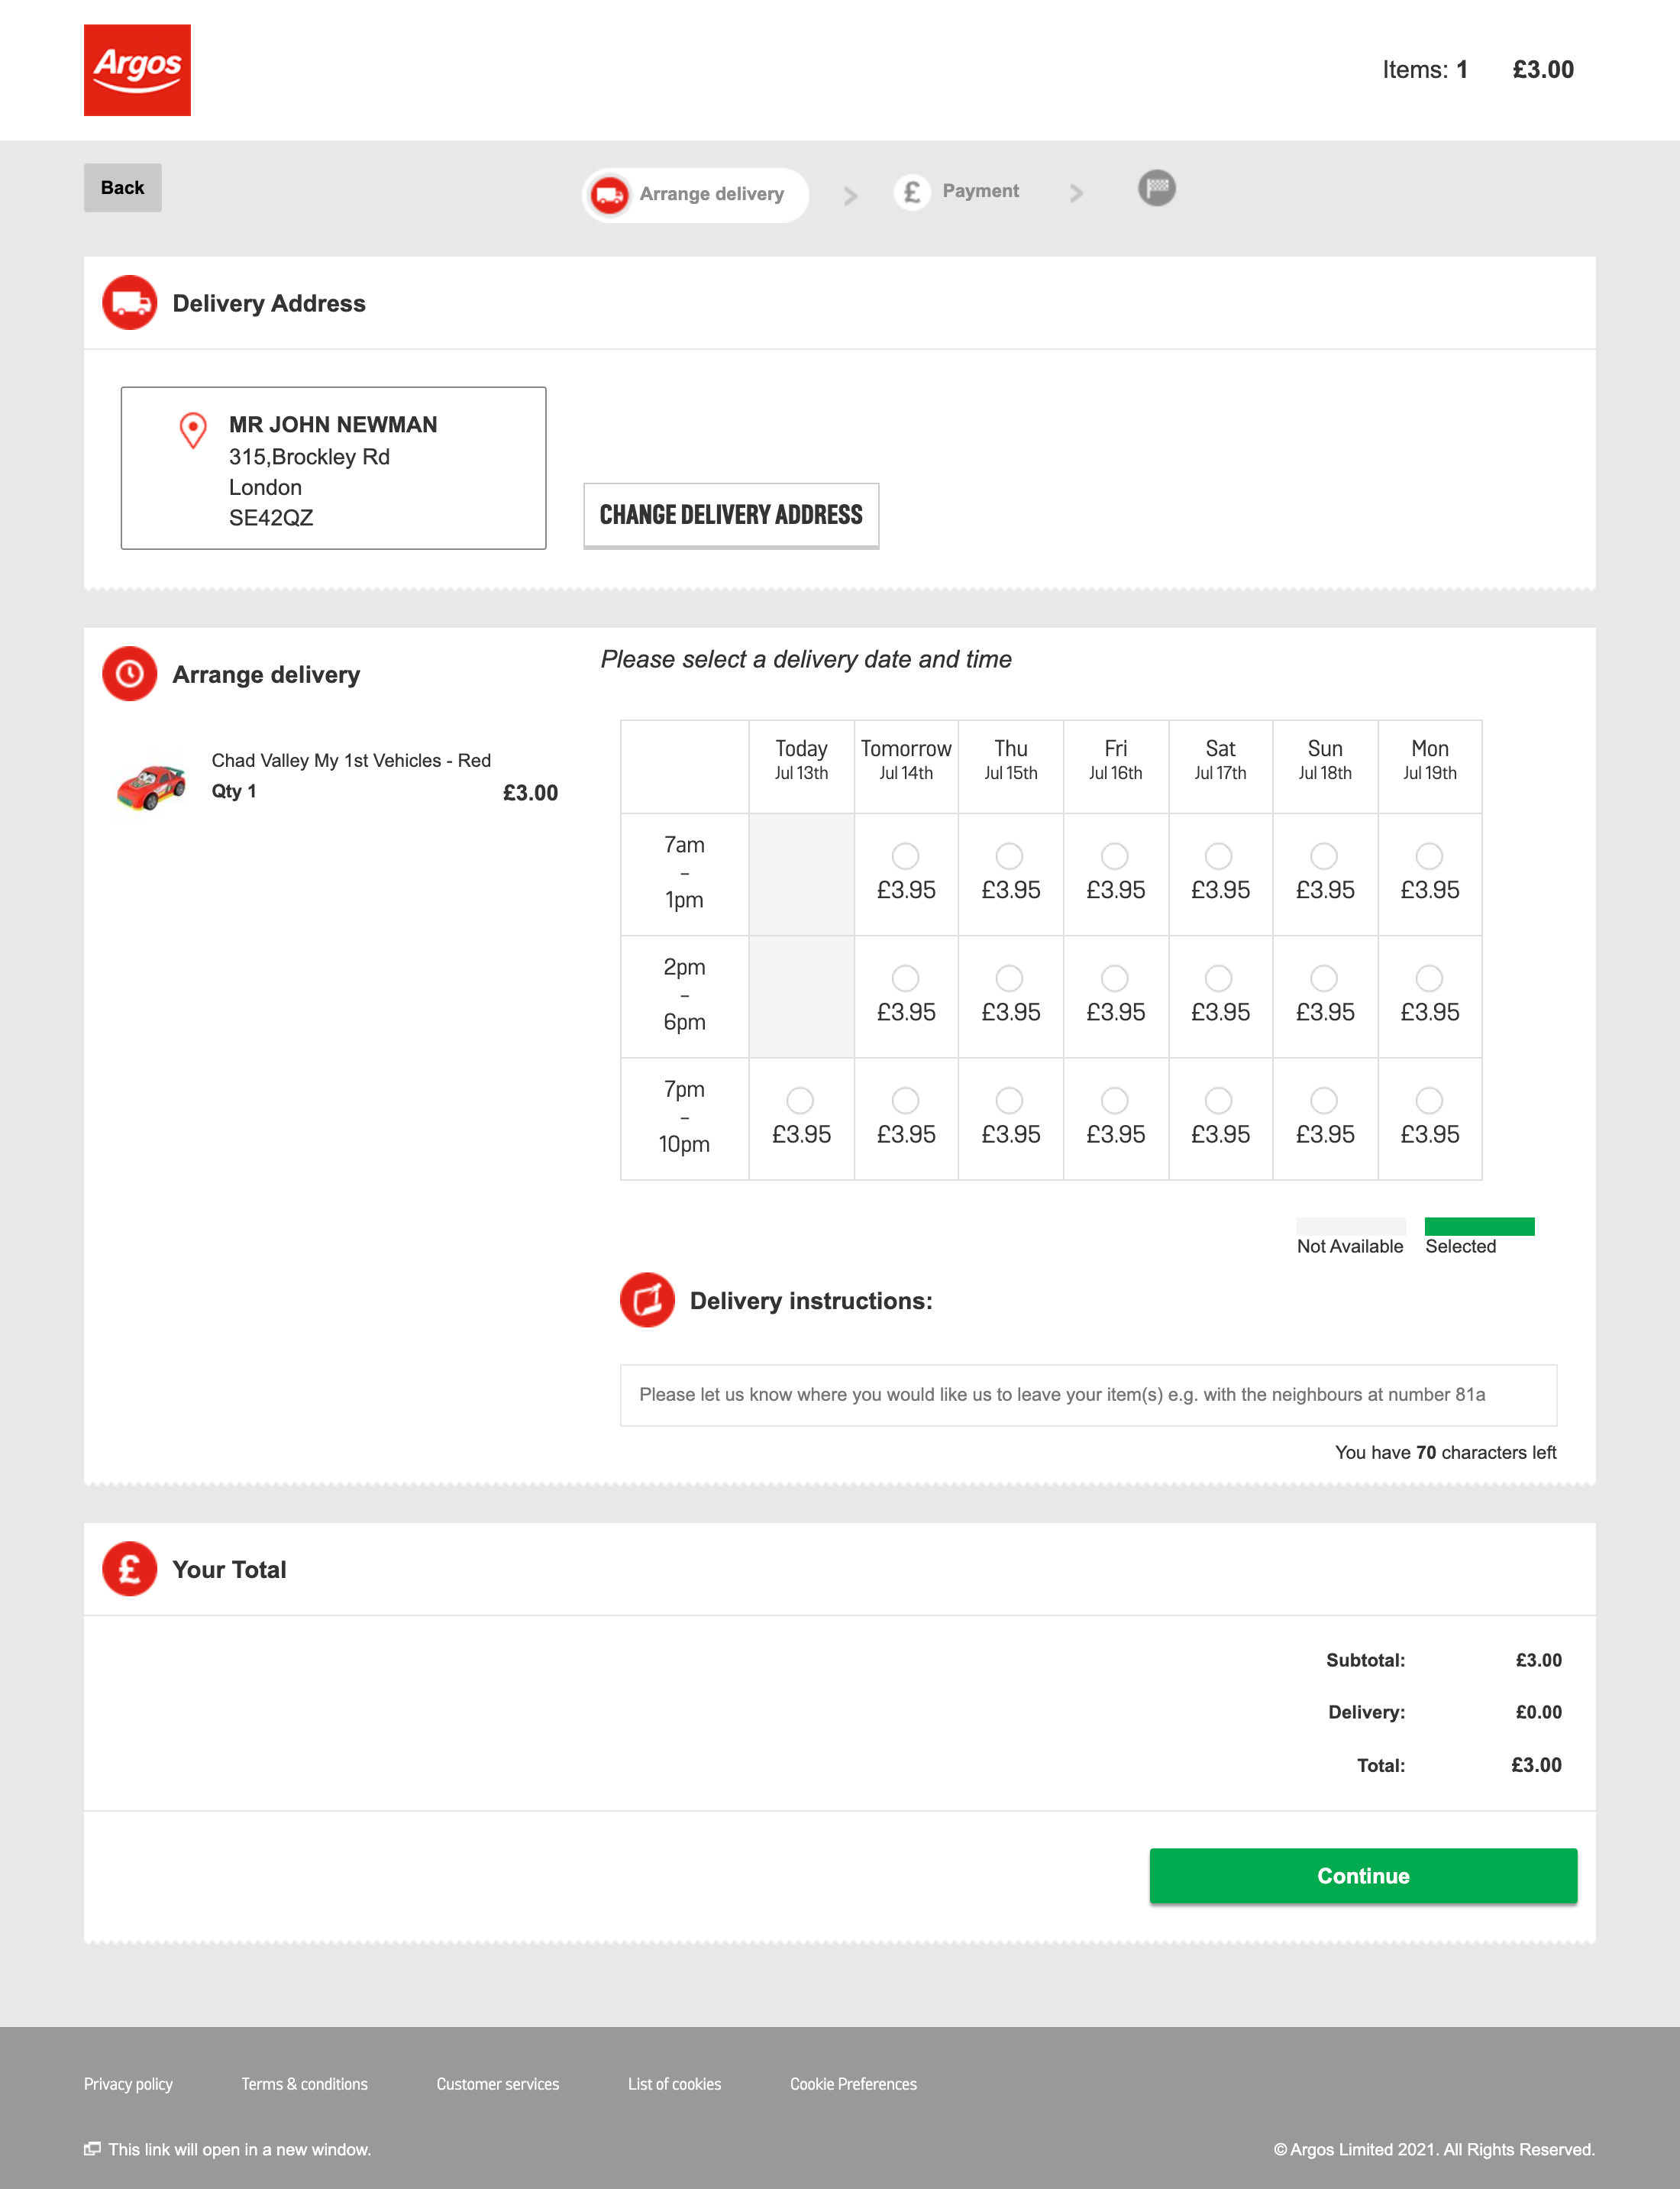The width and height of the screenshot is (1680, 2189).
Task: Select the Arrange delivery step pill
Action: (695, 194)
